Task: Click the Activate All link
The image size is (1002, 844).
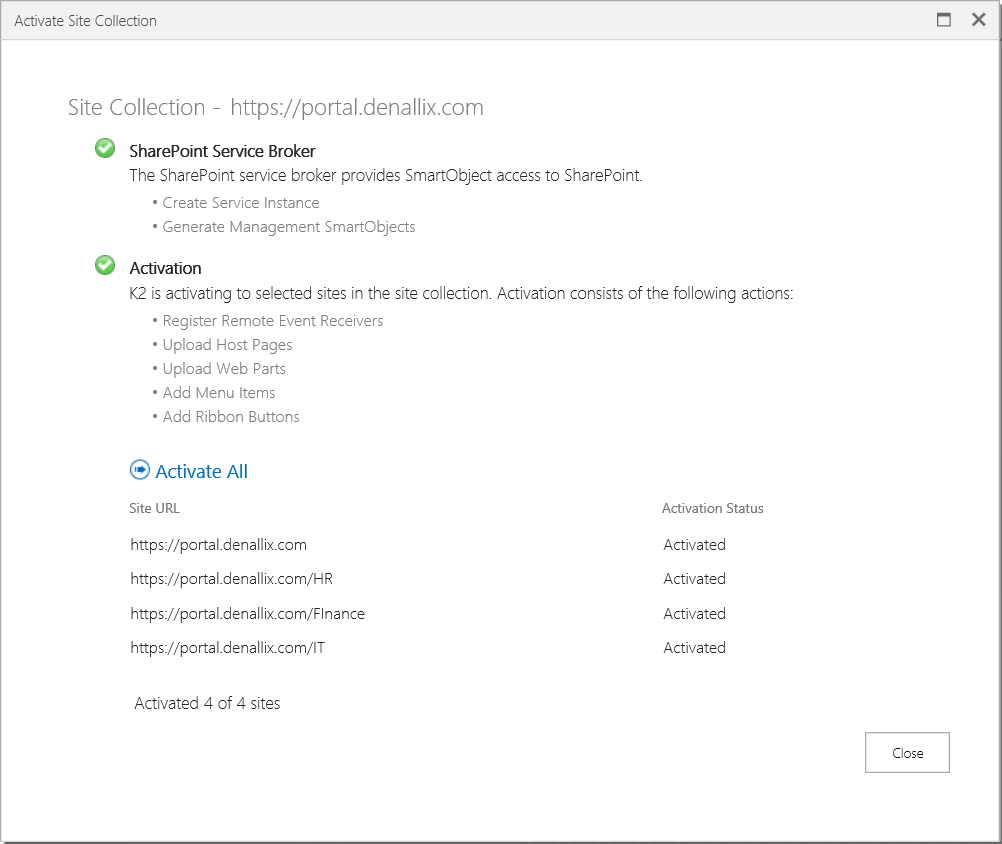Action: pos(202,472)
